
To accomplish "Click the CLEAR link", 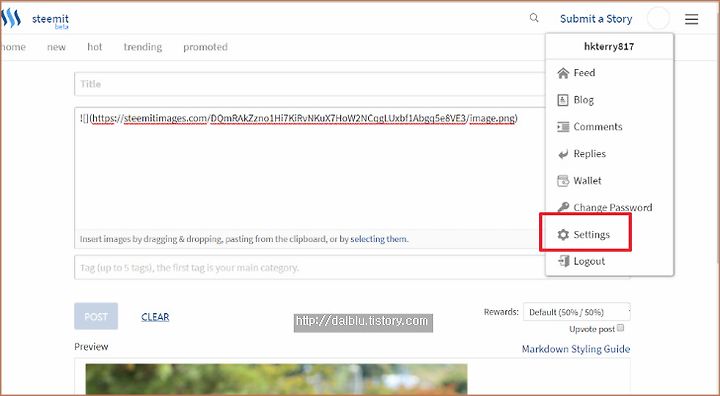I will pos(155,317).
